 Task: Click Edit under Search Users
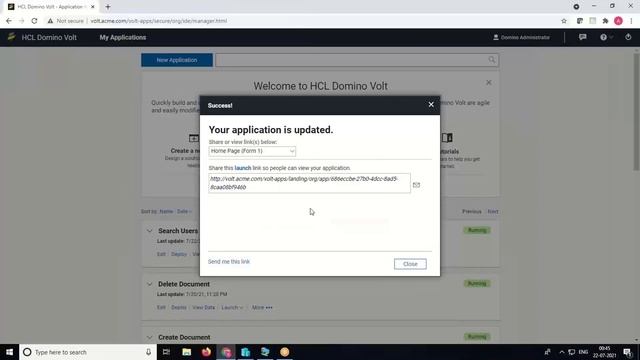click(x=161, y=254)
